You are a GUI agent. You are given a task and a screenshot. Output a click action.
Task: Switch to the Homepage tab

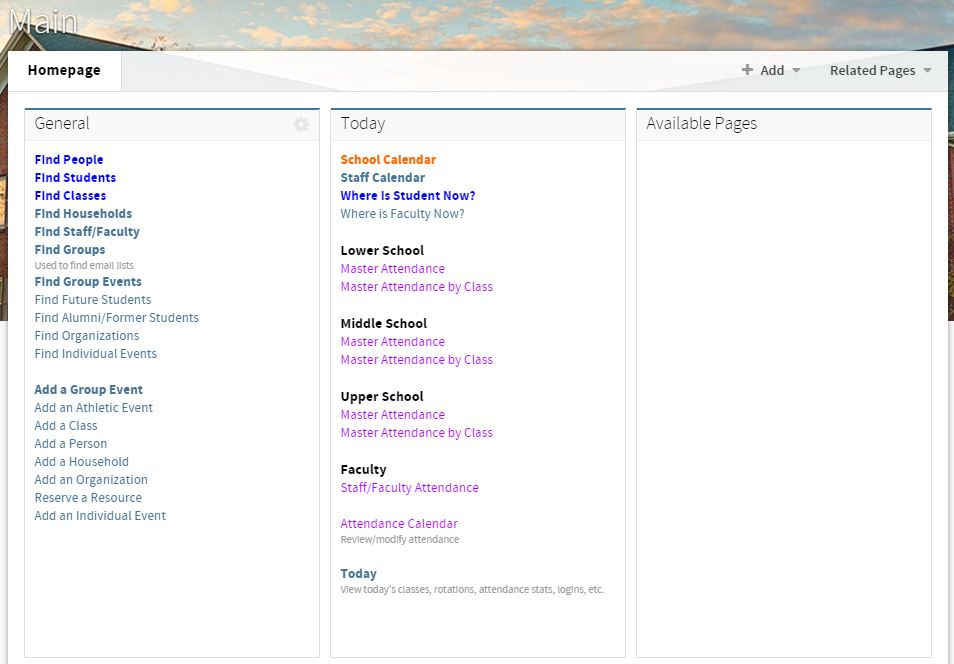click(64, 70)
